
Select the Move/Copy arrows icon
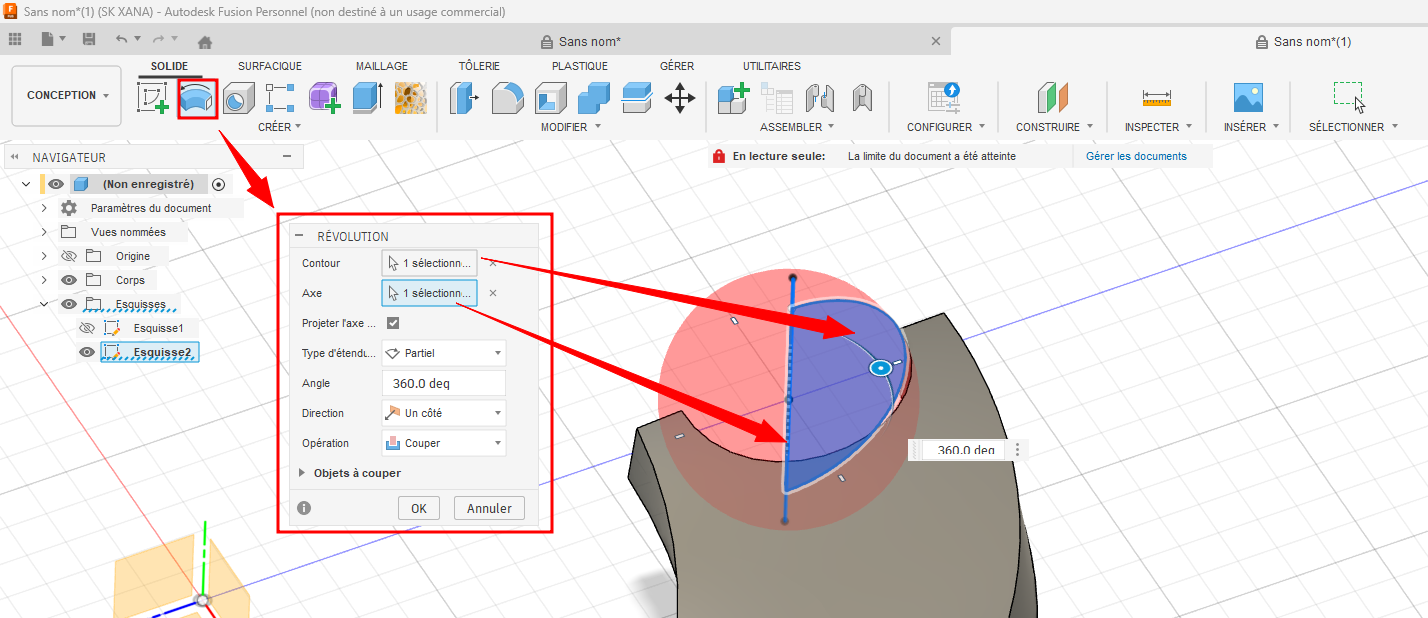coord(680,98)
